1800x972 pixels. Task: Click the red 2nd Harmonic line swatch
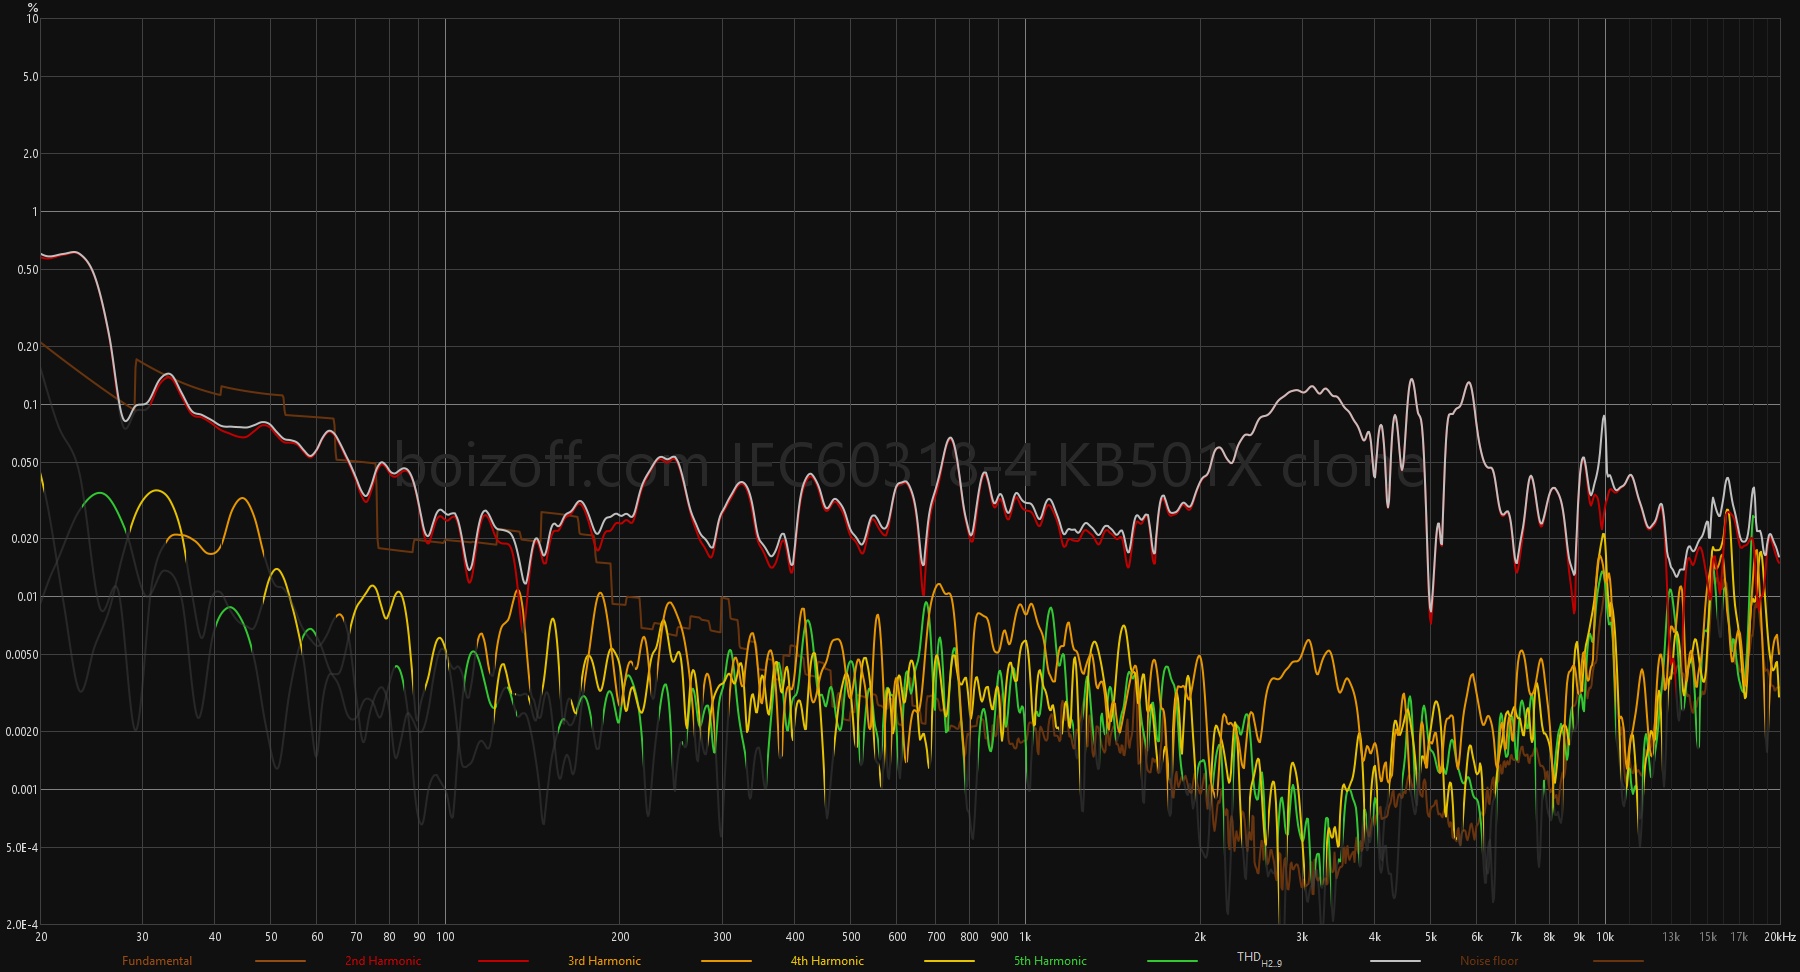click(503, 961)
